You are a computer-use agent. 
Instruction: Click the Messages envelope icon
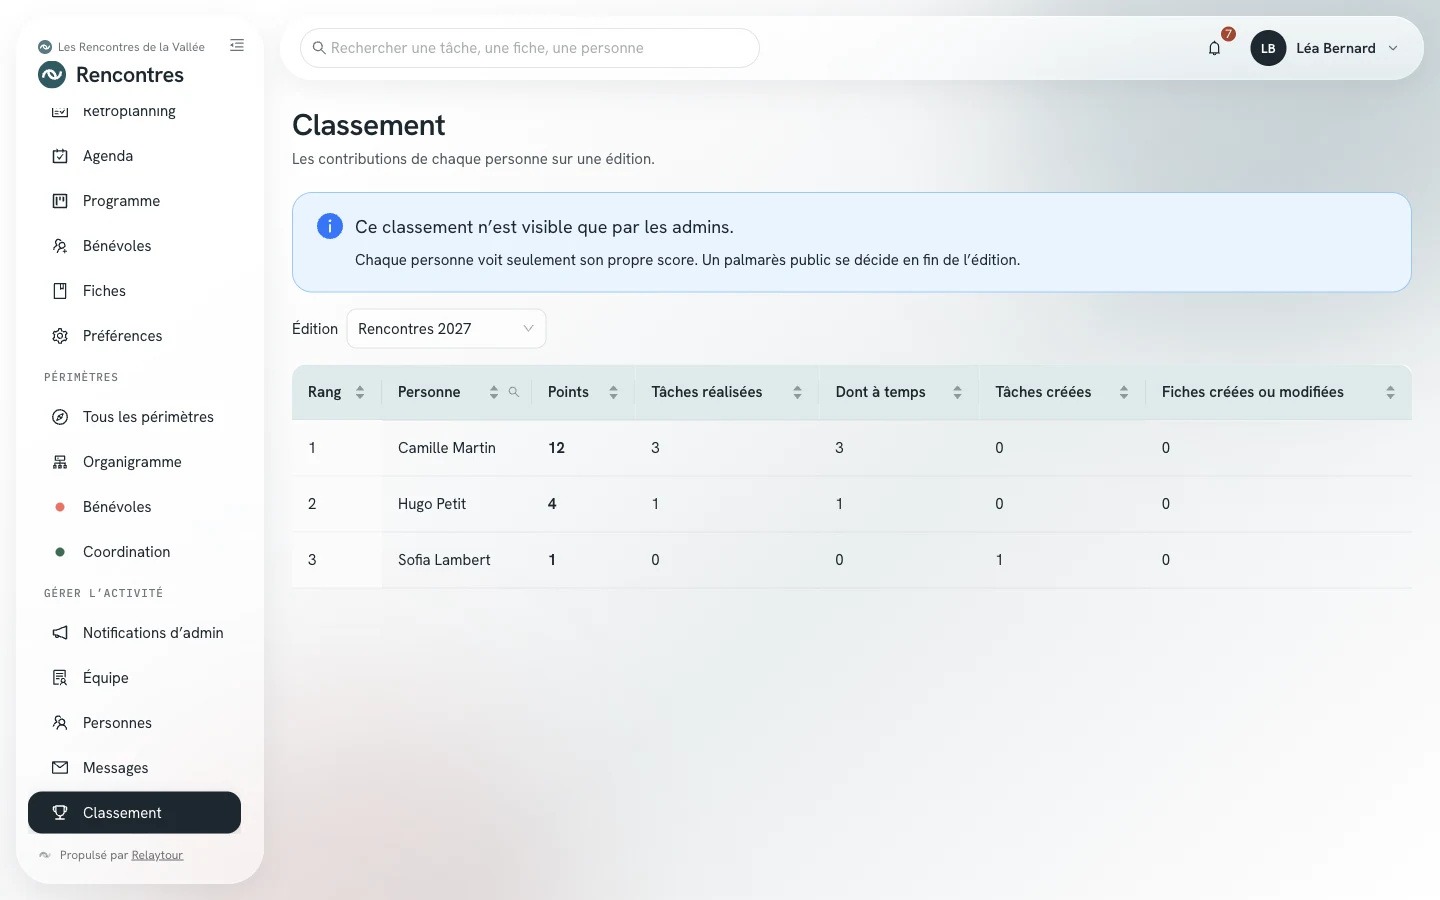[60, 768]
